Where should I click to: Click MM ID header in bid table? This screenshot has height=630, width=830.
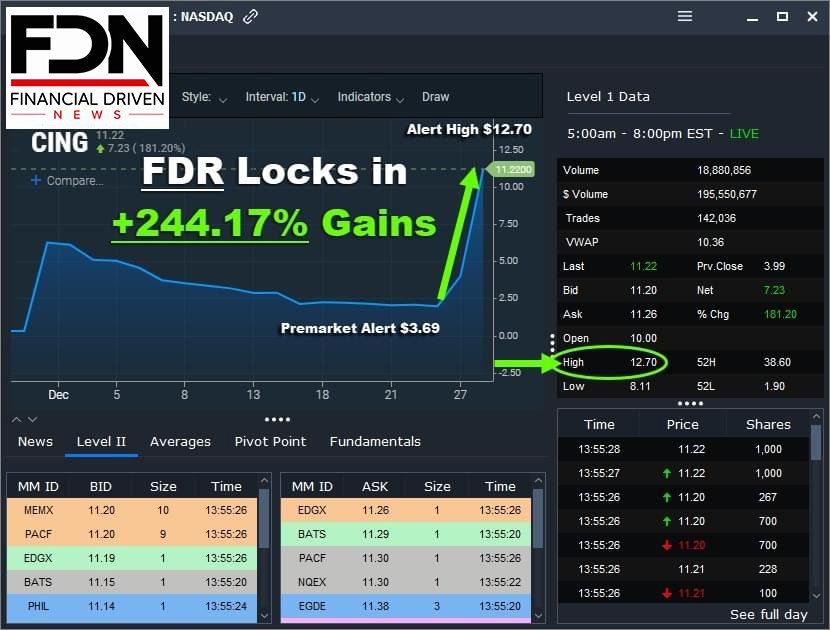[38, 487]
